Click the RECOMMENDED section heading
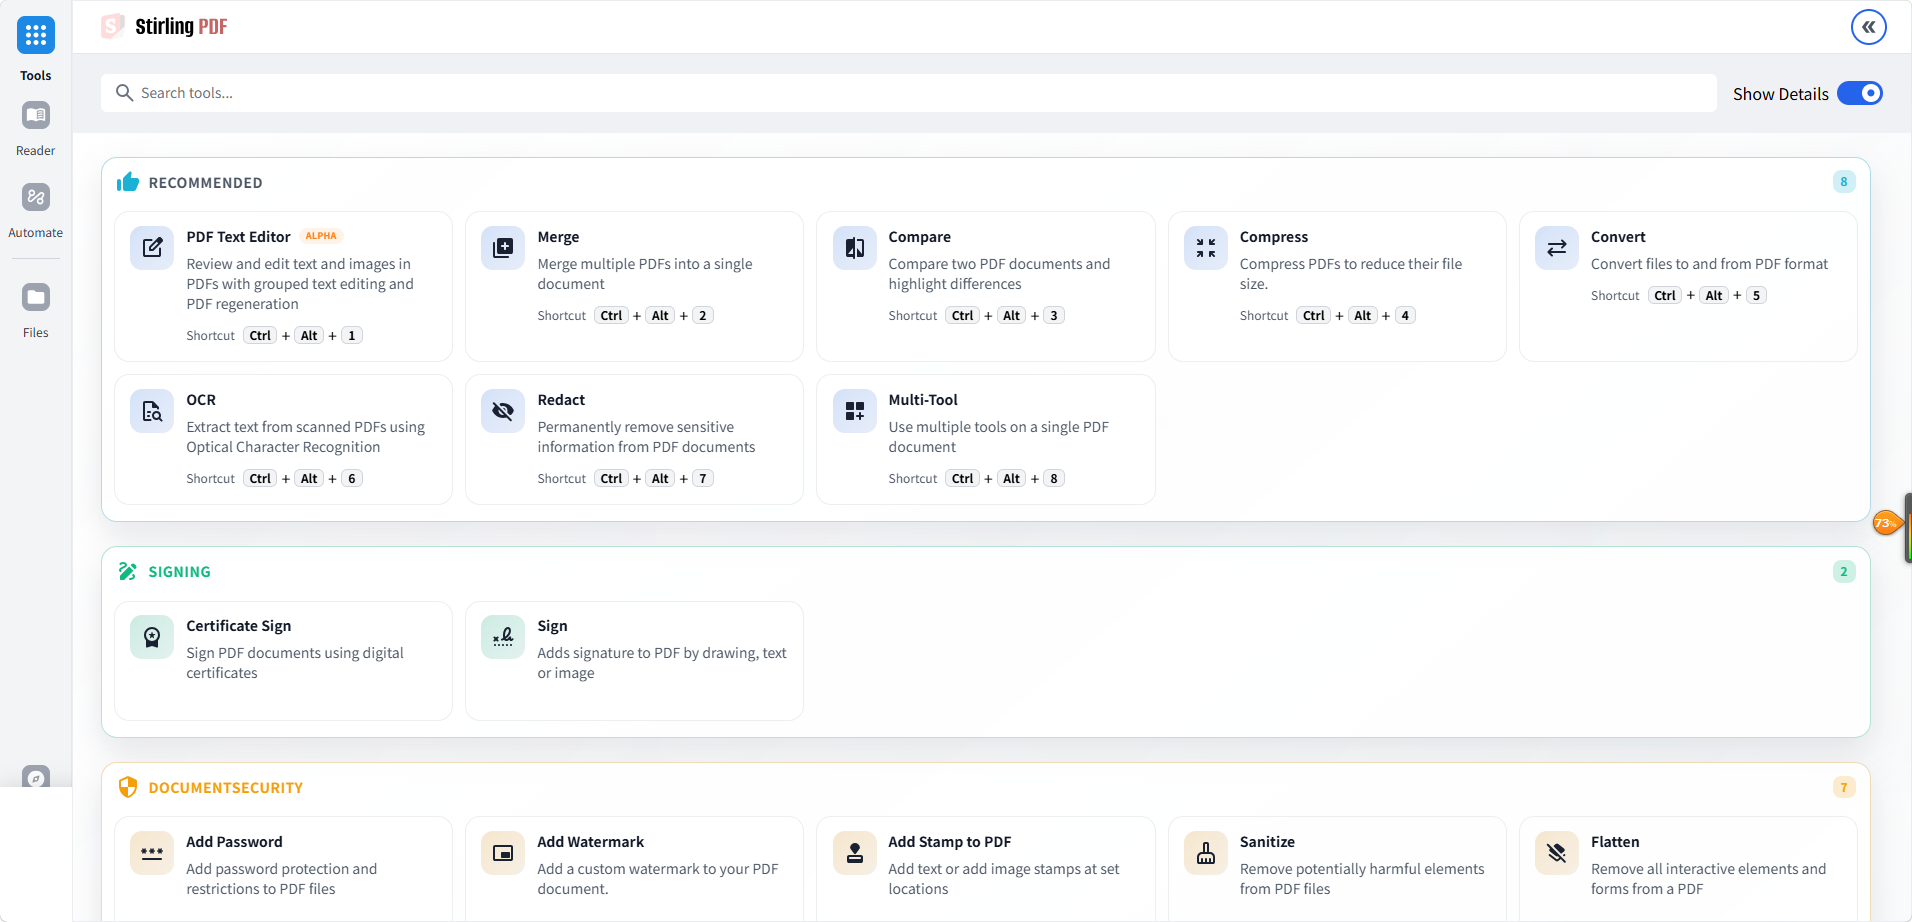 pyautogui.click(x=206, y=183)
